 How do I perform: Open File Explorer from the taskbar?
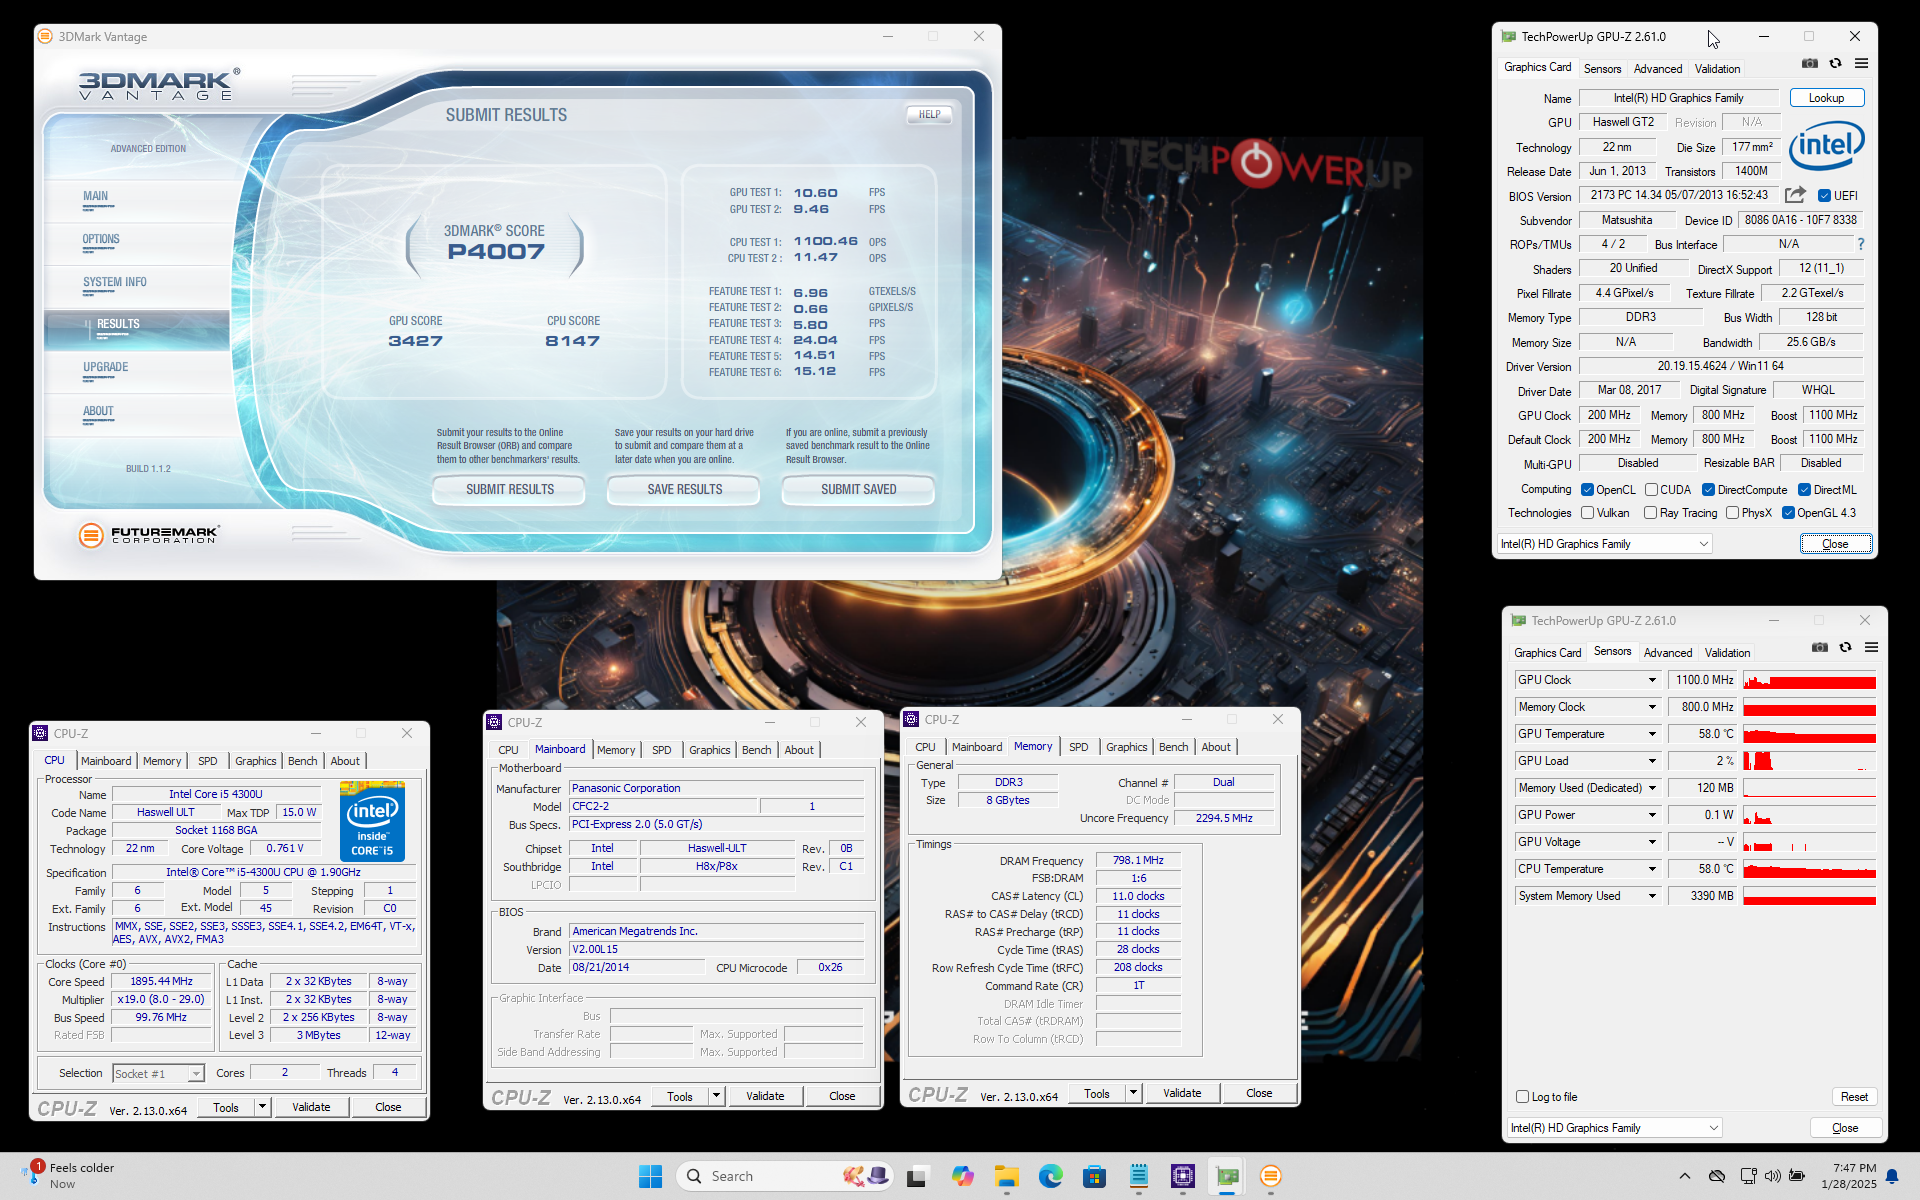tap(1006, 1176)
